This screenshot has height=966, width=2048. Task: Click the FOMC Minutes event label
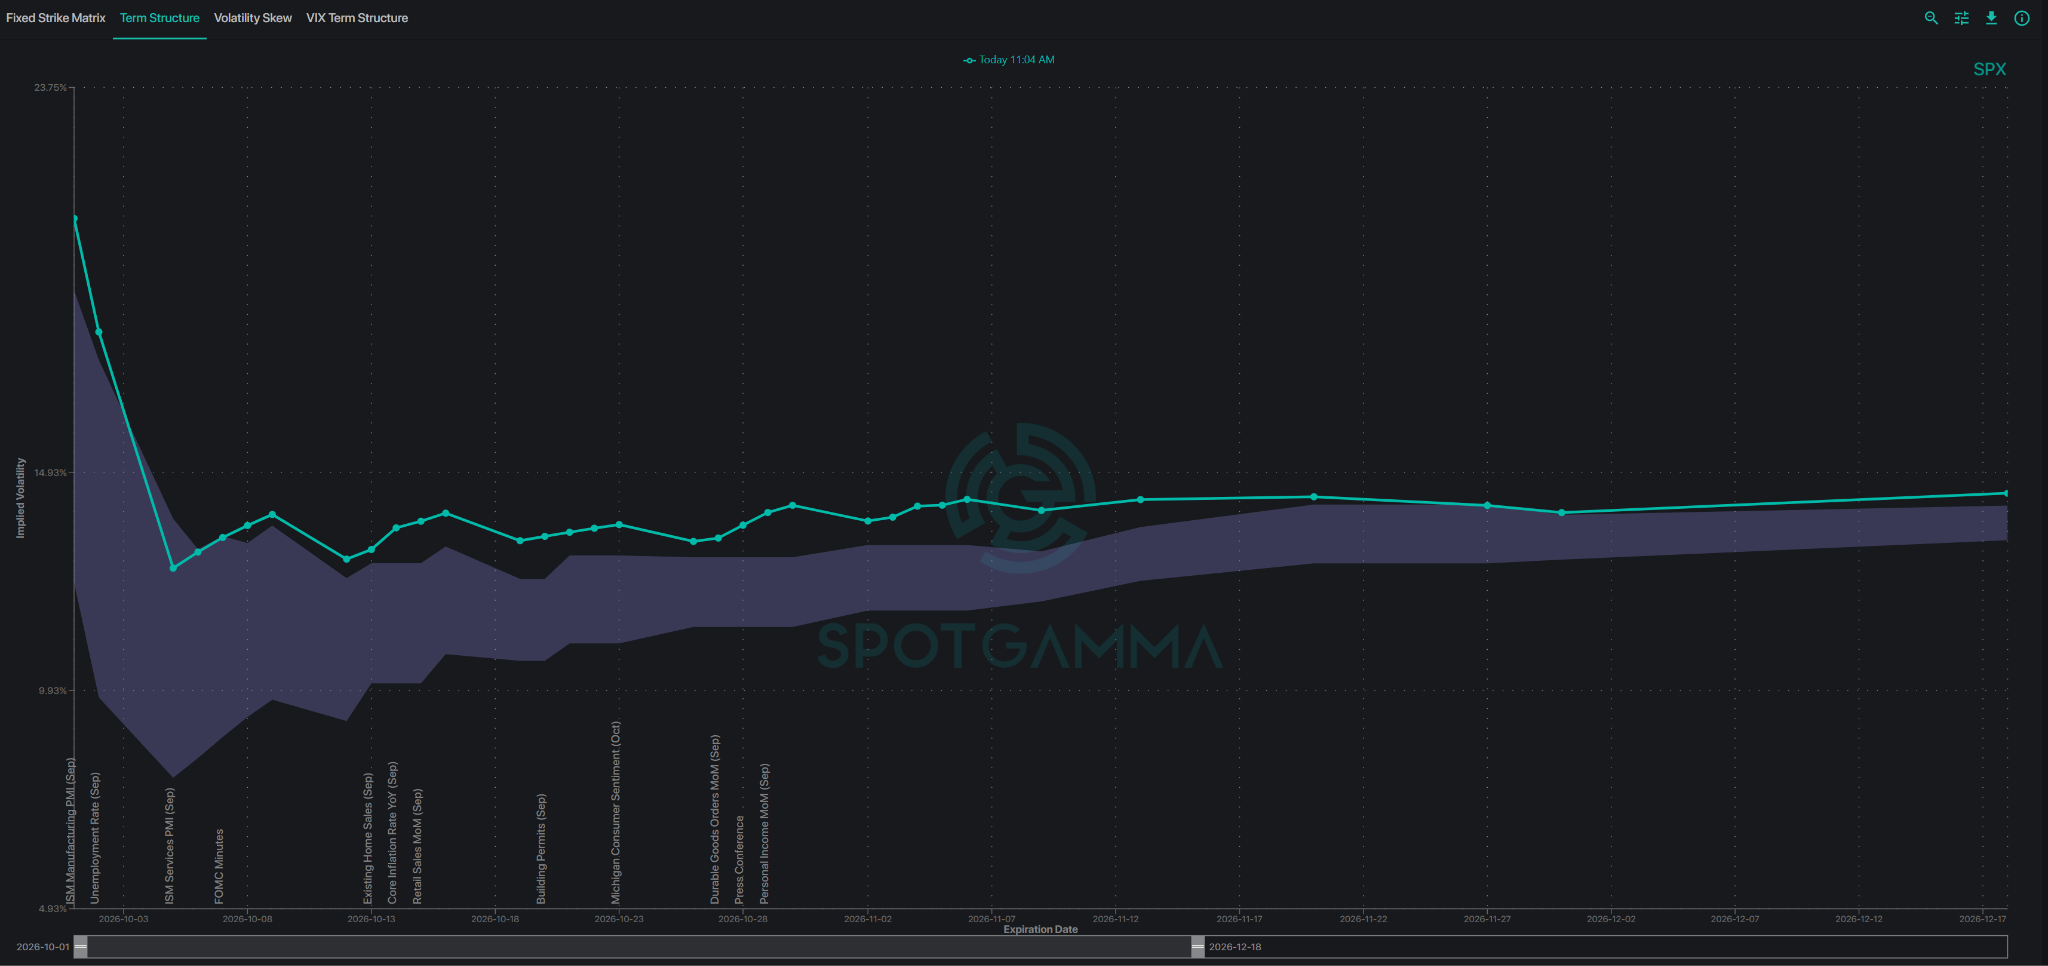point(219,866)
